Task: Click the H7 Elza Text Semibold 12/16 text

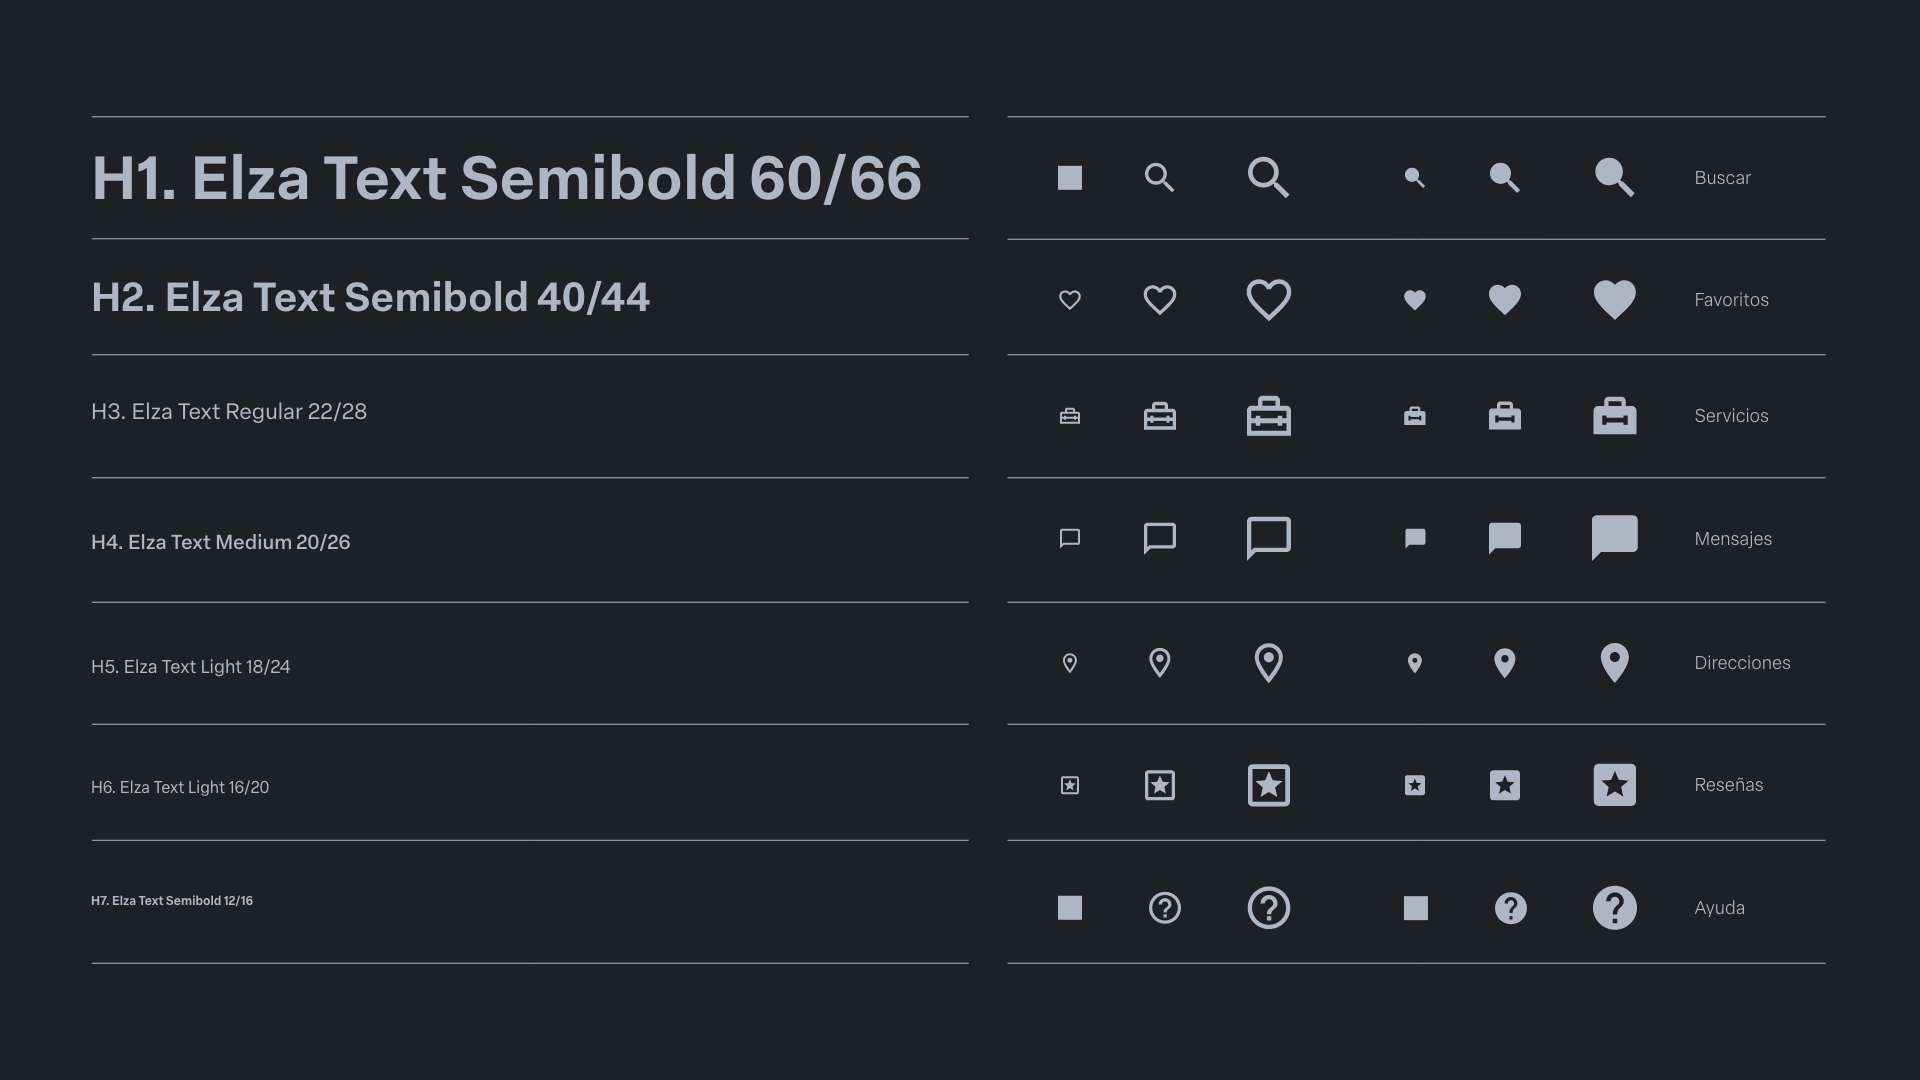Action: pyautogui.click(x=172, y=901)
